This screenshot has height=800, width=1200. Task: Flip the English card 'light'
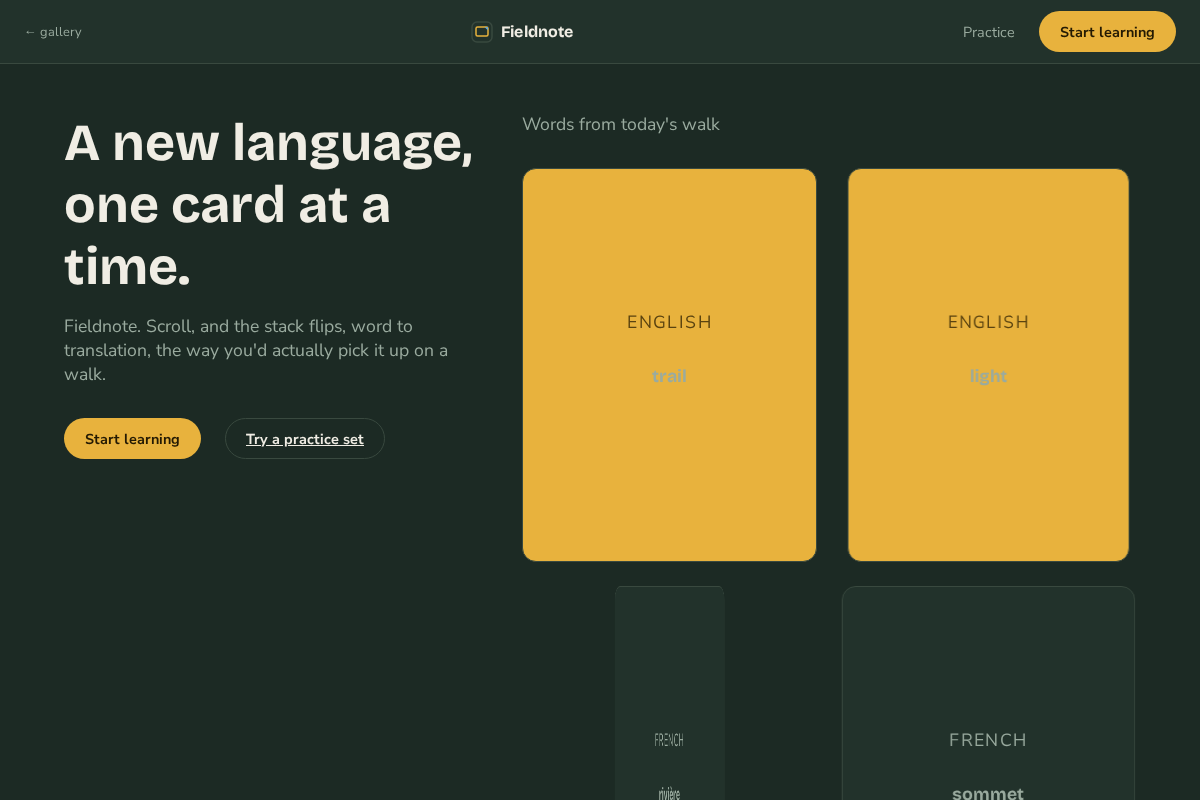[988, 365]
